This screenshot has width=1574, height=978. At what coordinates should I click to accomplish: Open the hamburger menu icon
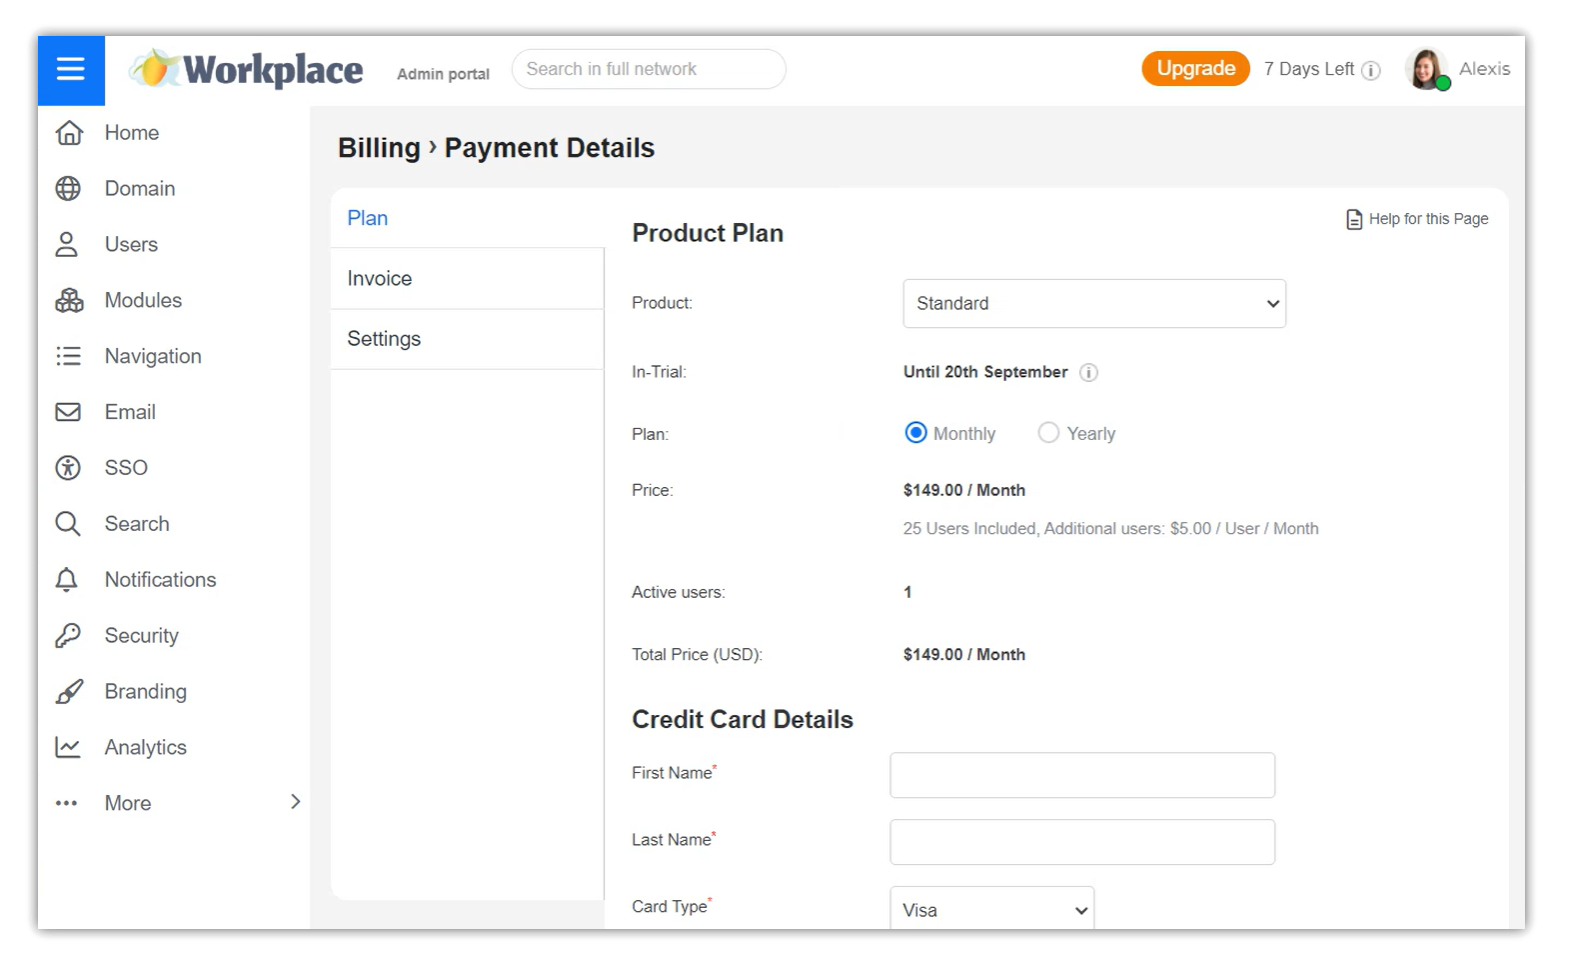[x=70, y=69]
